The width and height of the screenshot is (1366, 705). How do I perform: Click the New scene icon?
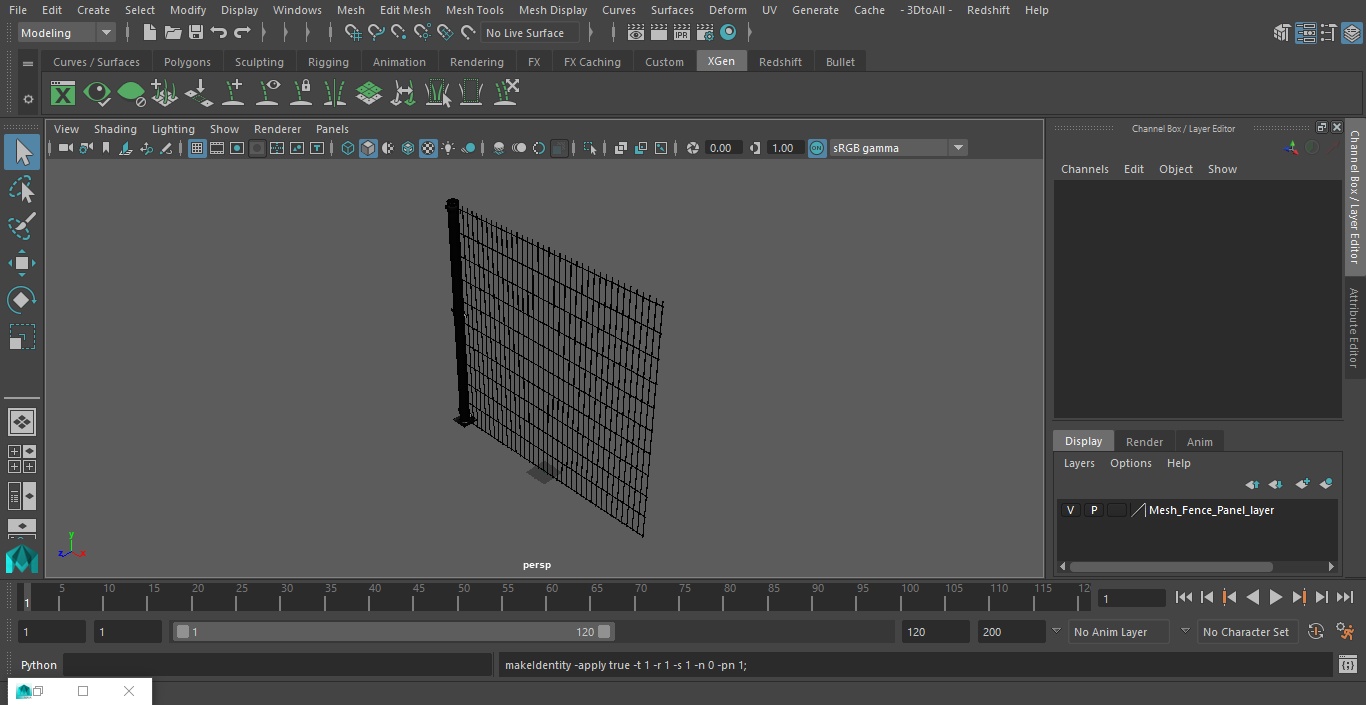[x=149, y=33]
